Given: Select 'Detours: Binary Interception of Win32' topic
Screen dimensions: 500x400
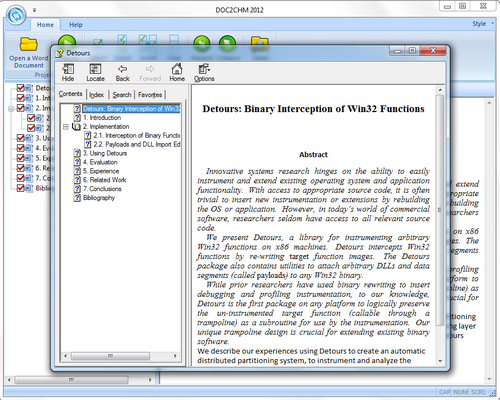Looking at the screenshot, I should pos(131,109).
